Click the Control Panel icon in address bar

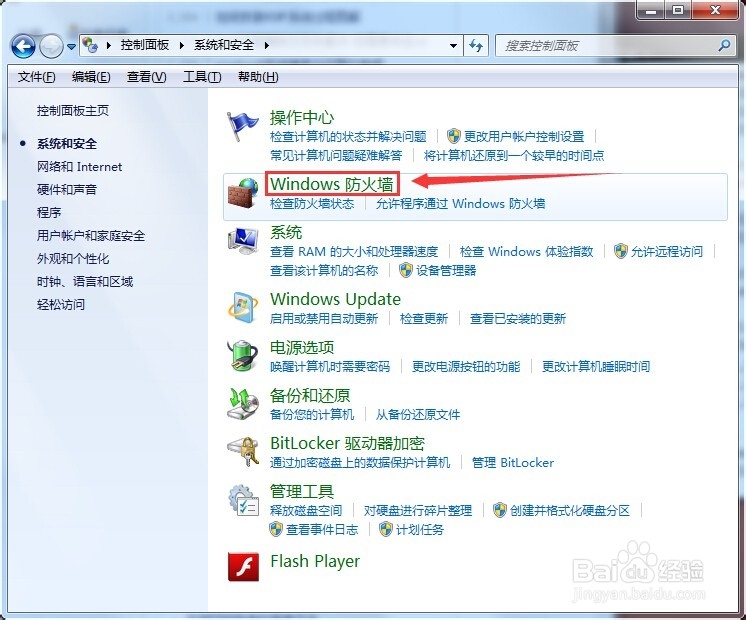(90, 45)
